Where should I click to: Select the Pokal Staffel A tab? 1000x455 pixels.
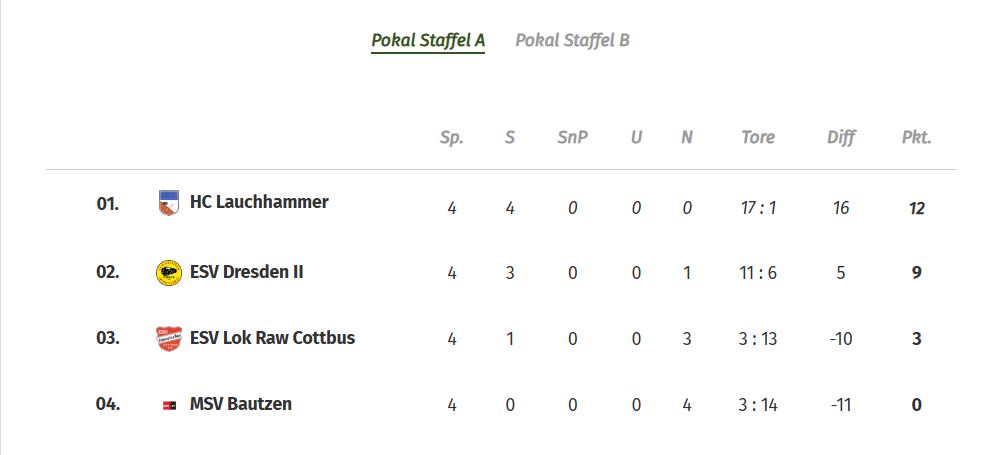pos(428,40)
